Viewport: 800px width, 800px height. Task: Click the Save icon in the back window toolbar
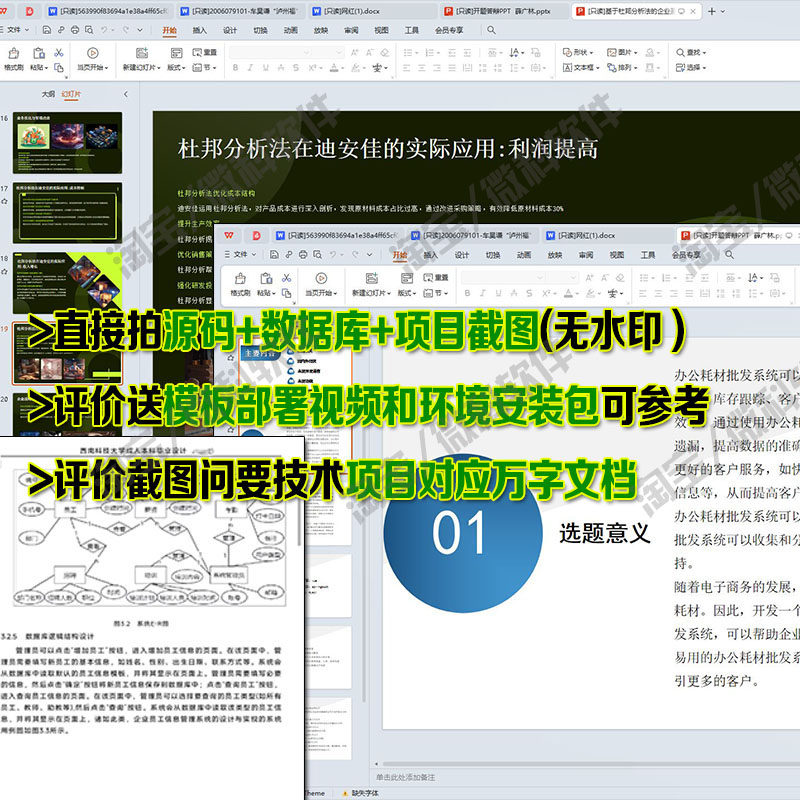[x=46, y=30]
